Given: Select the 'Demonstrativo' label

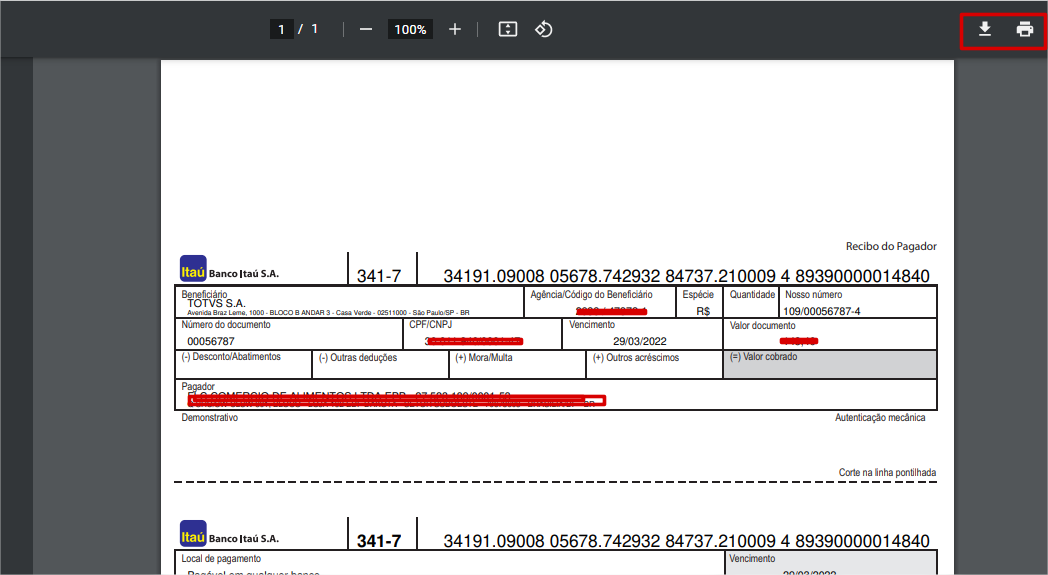Looking at the screenshot, I should click(x=209, y=417).
